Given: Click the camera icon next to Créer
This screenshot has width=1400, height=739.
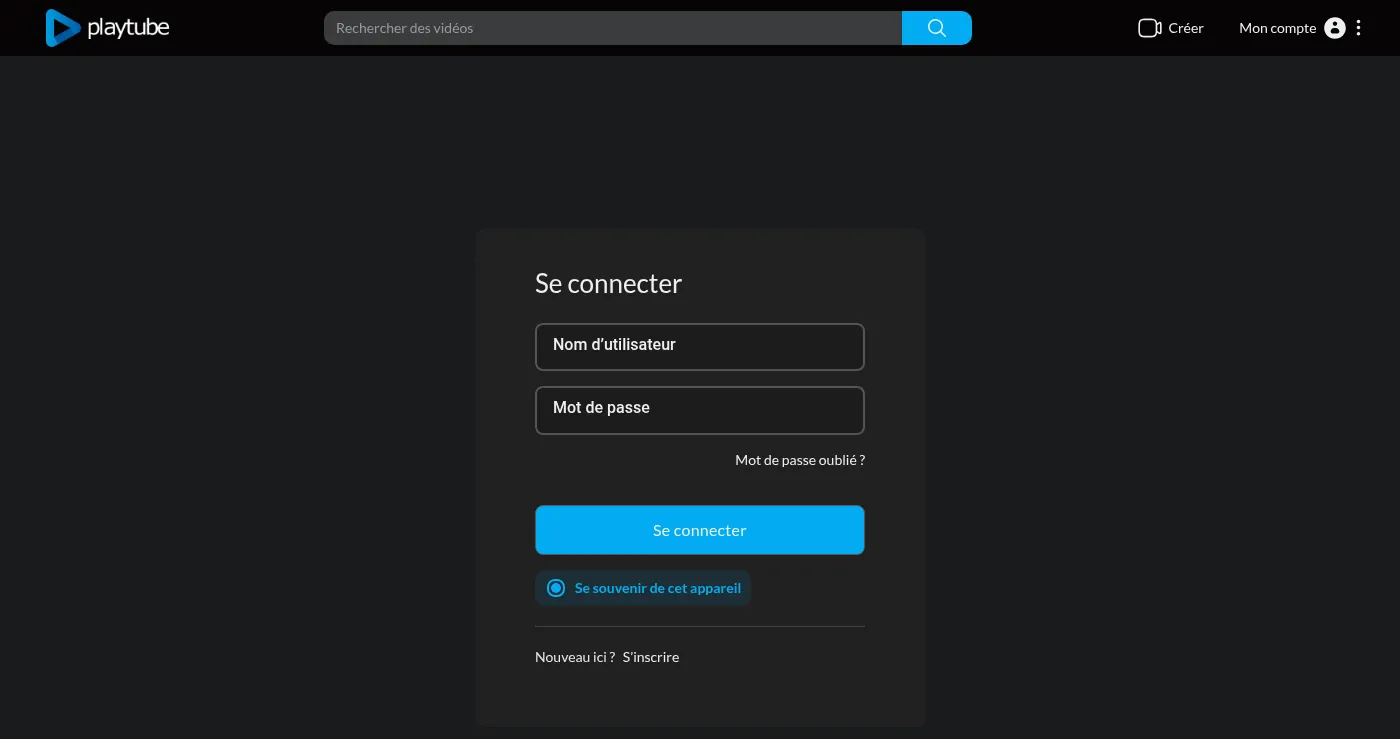Looking at the screenshot, I should click(1149, 28).
